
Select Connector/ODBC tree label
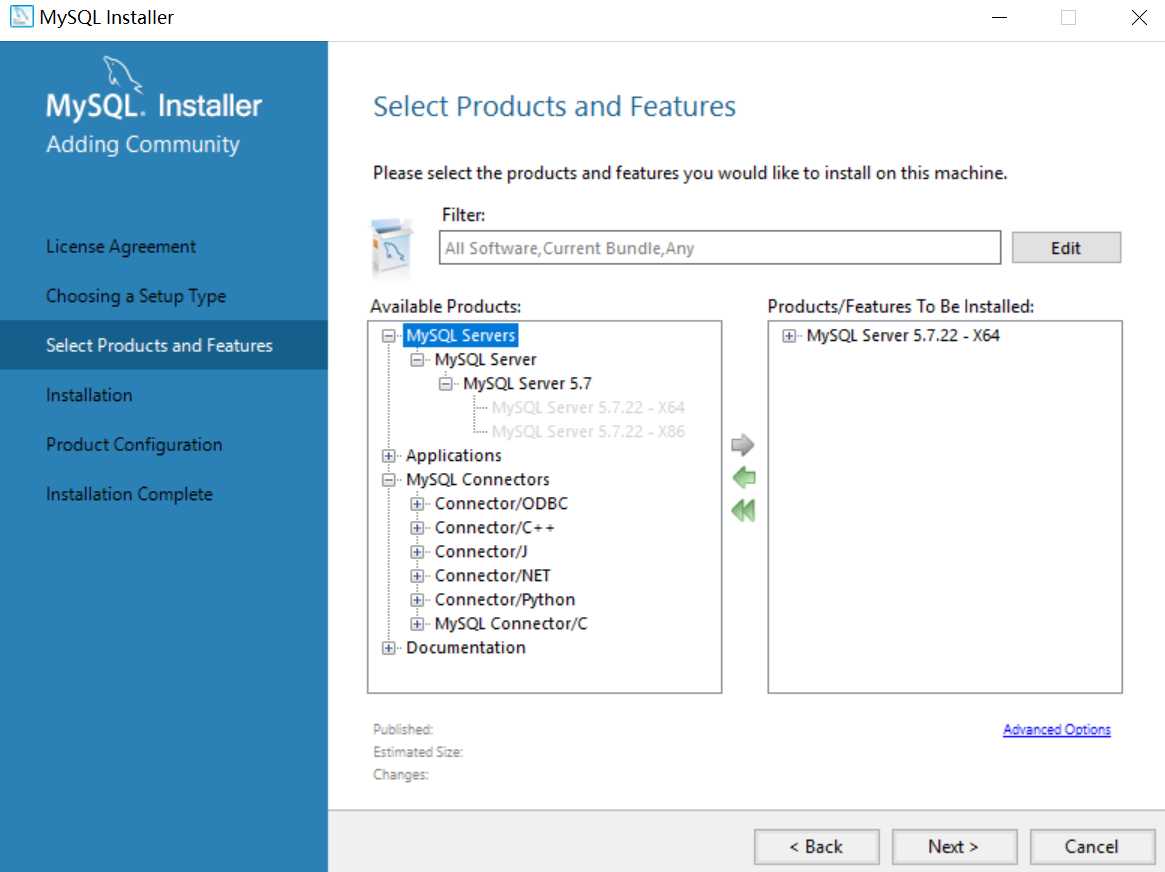coord(501,504)
